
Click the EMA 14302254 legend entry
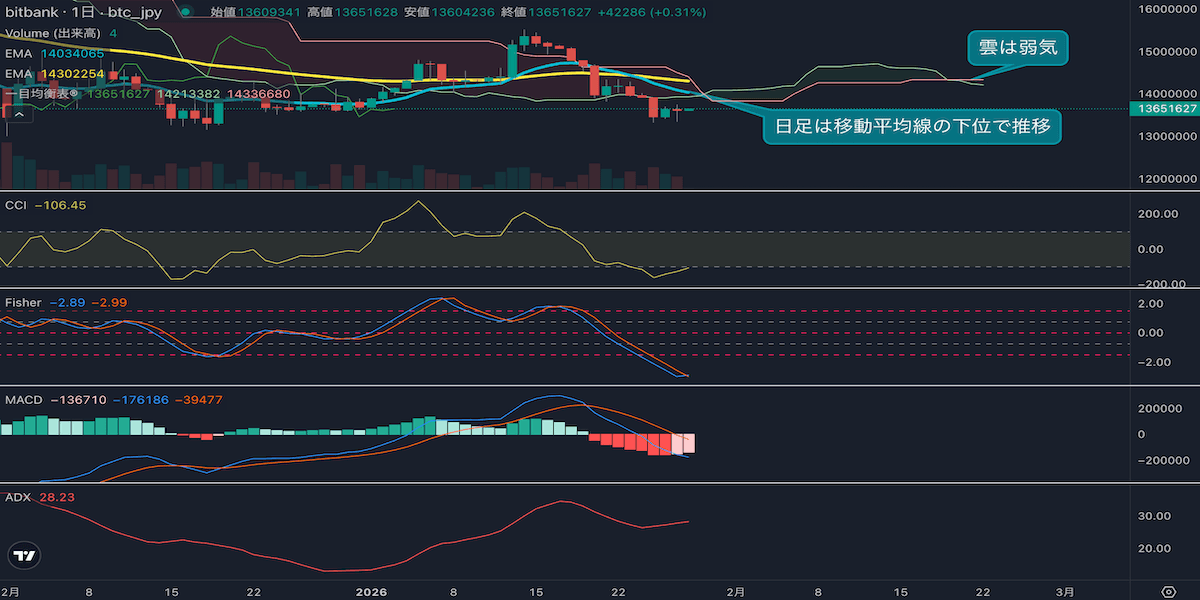[54, 73]
